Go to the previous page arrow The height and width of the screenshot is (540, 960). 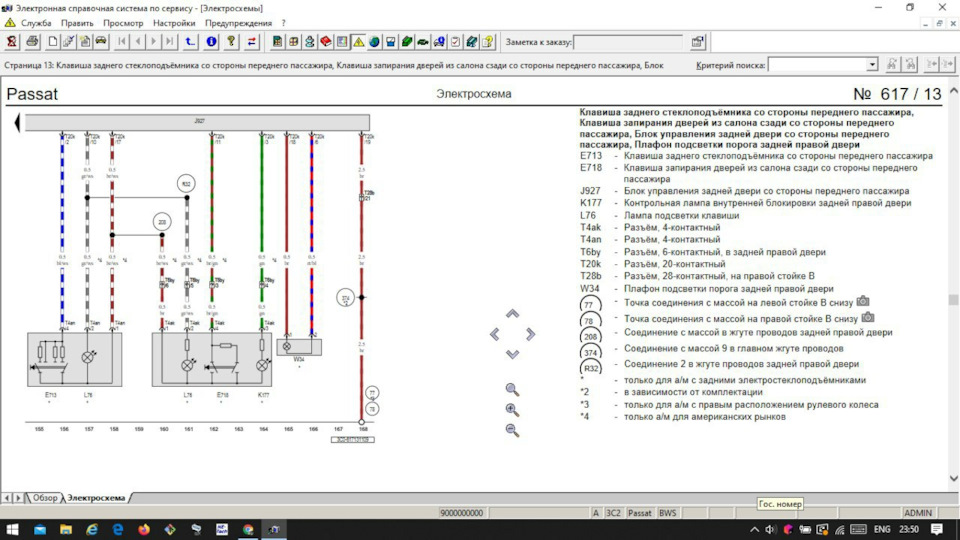[x=138, y=42]
